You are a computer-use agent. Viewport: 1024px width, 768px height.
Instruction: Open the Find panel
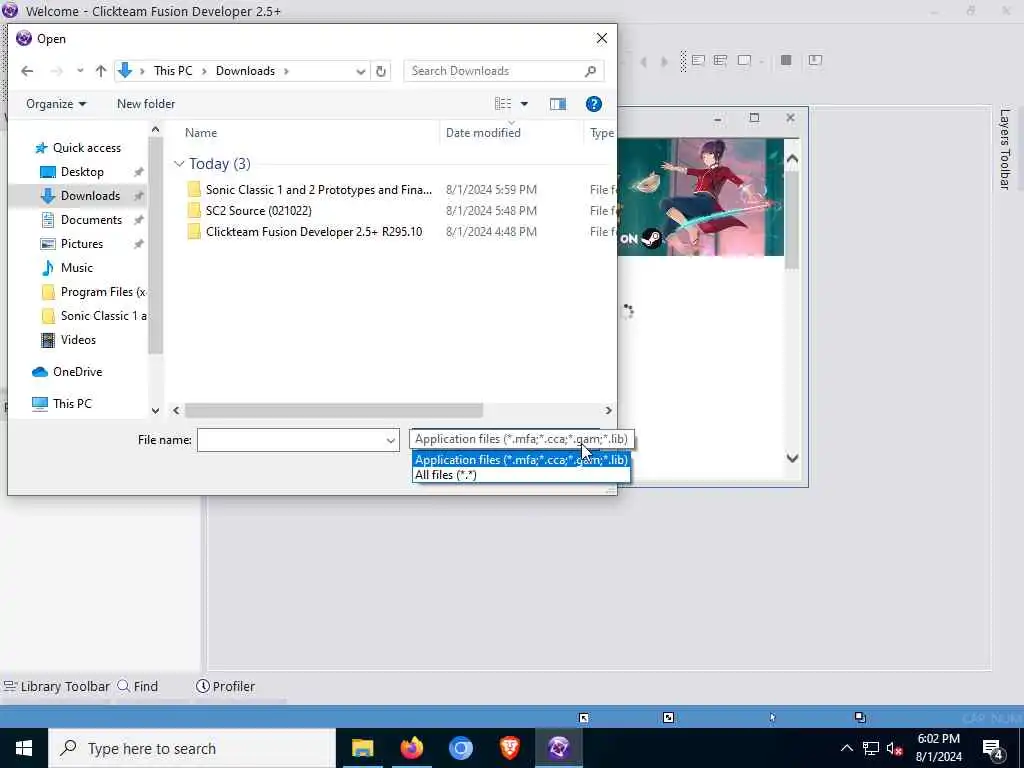(x=138, y=686)
